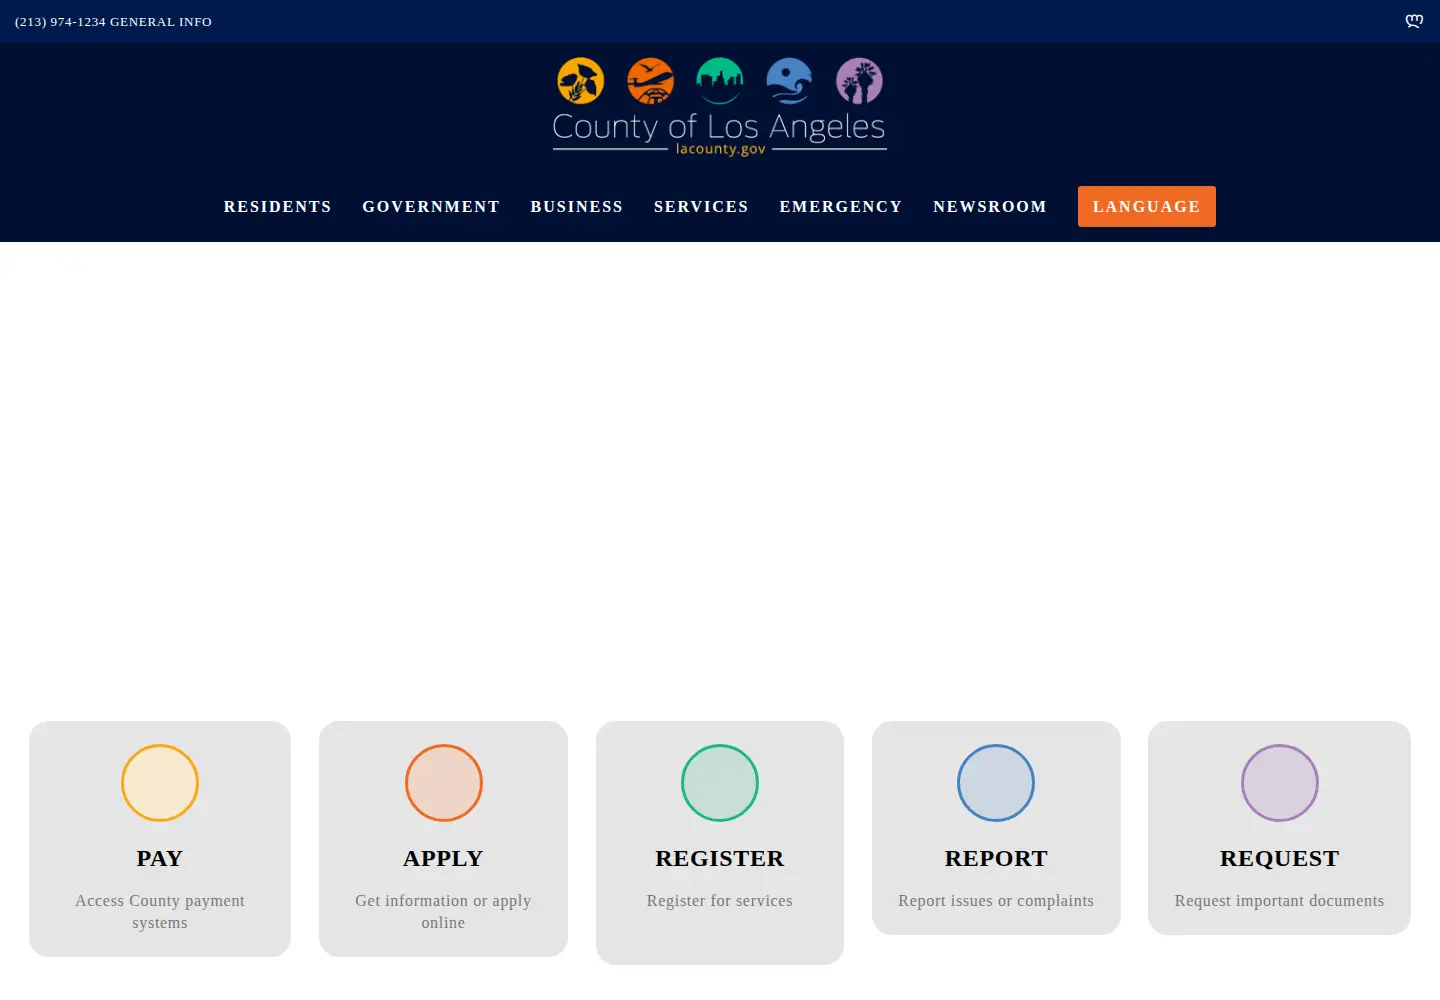Click "Report issues or complaints" text
Image resolution: width=1440 pixels, height=1000 pixels.
(996, 901)
